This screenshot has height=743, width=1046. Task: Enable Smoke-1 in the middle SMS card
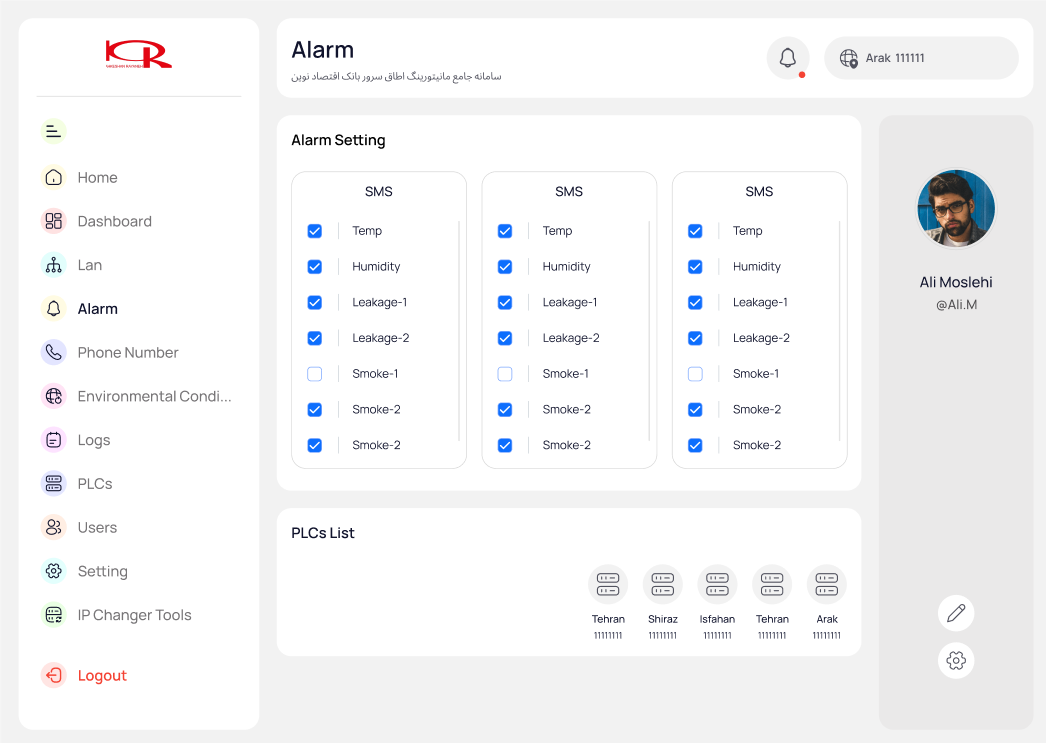(505, 374)
